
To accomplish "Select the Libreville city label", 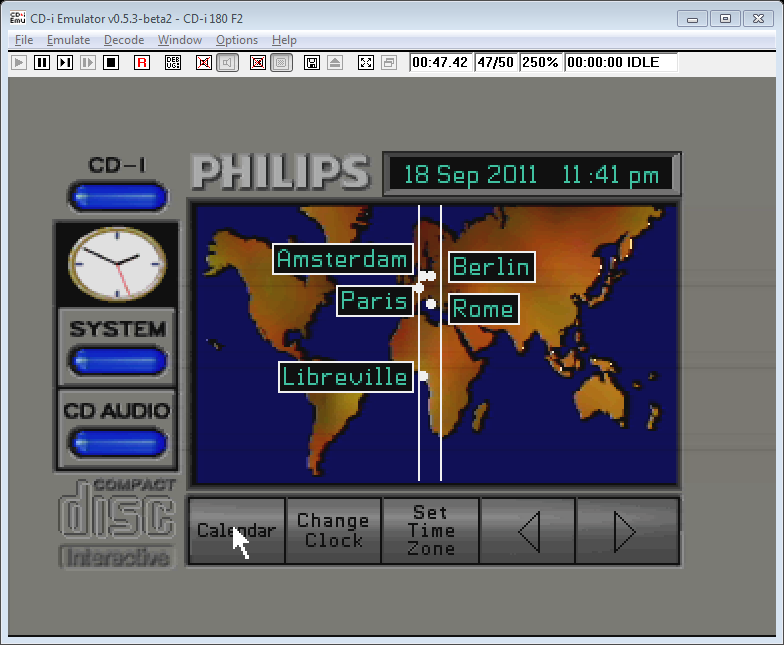I will (346, 376).
